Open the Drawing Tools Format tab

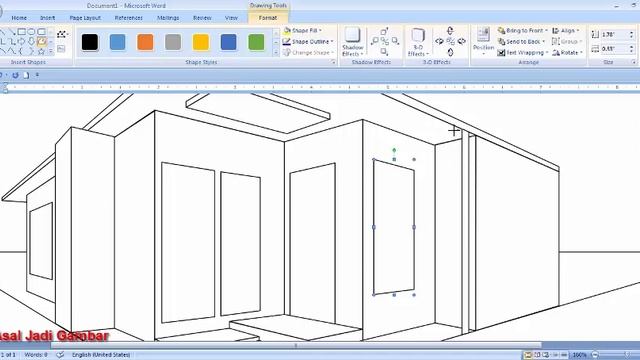tap(268, 18)
